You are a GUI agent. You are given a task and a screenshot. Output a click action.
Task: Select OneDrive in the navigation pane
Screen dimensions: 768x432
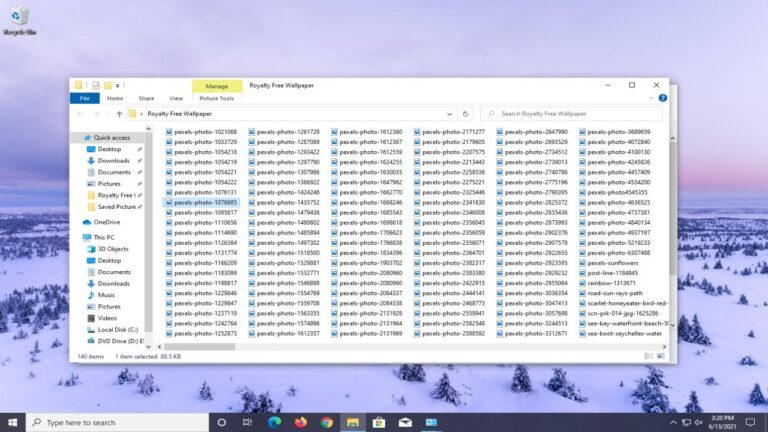[107, 222]
